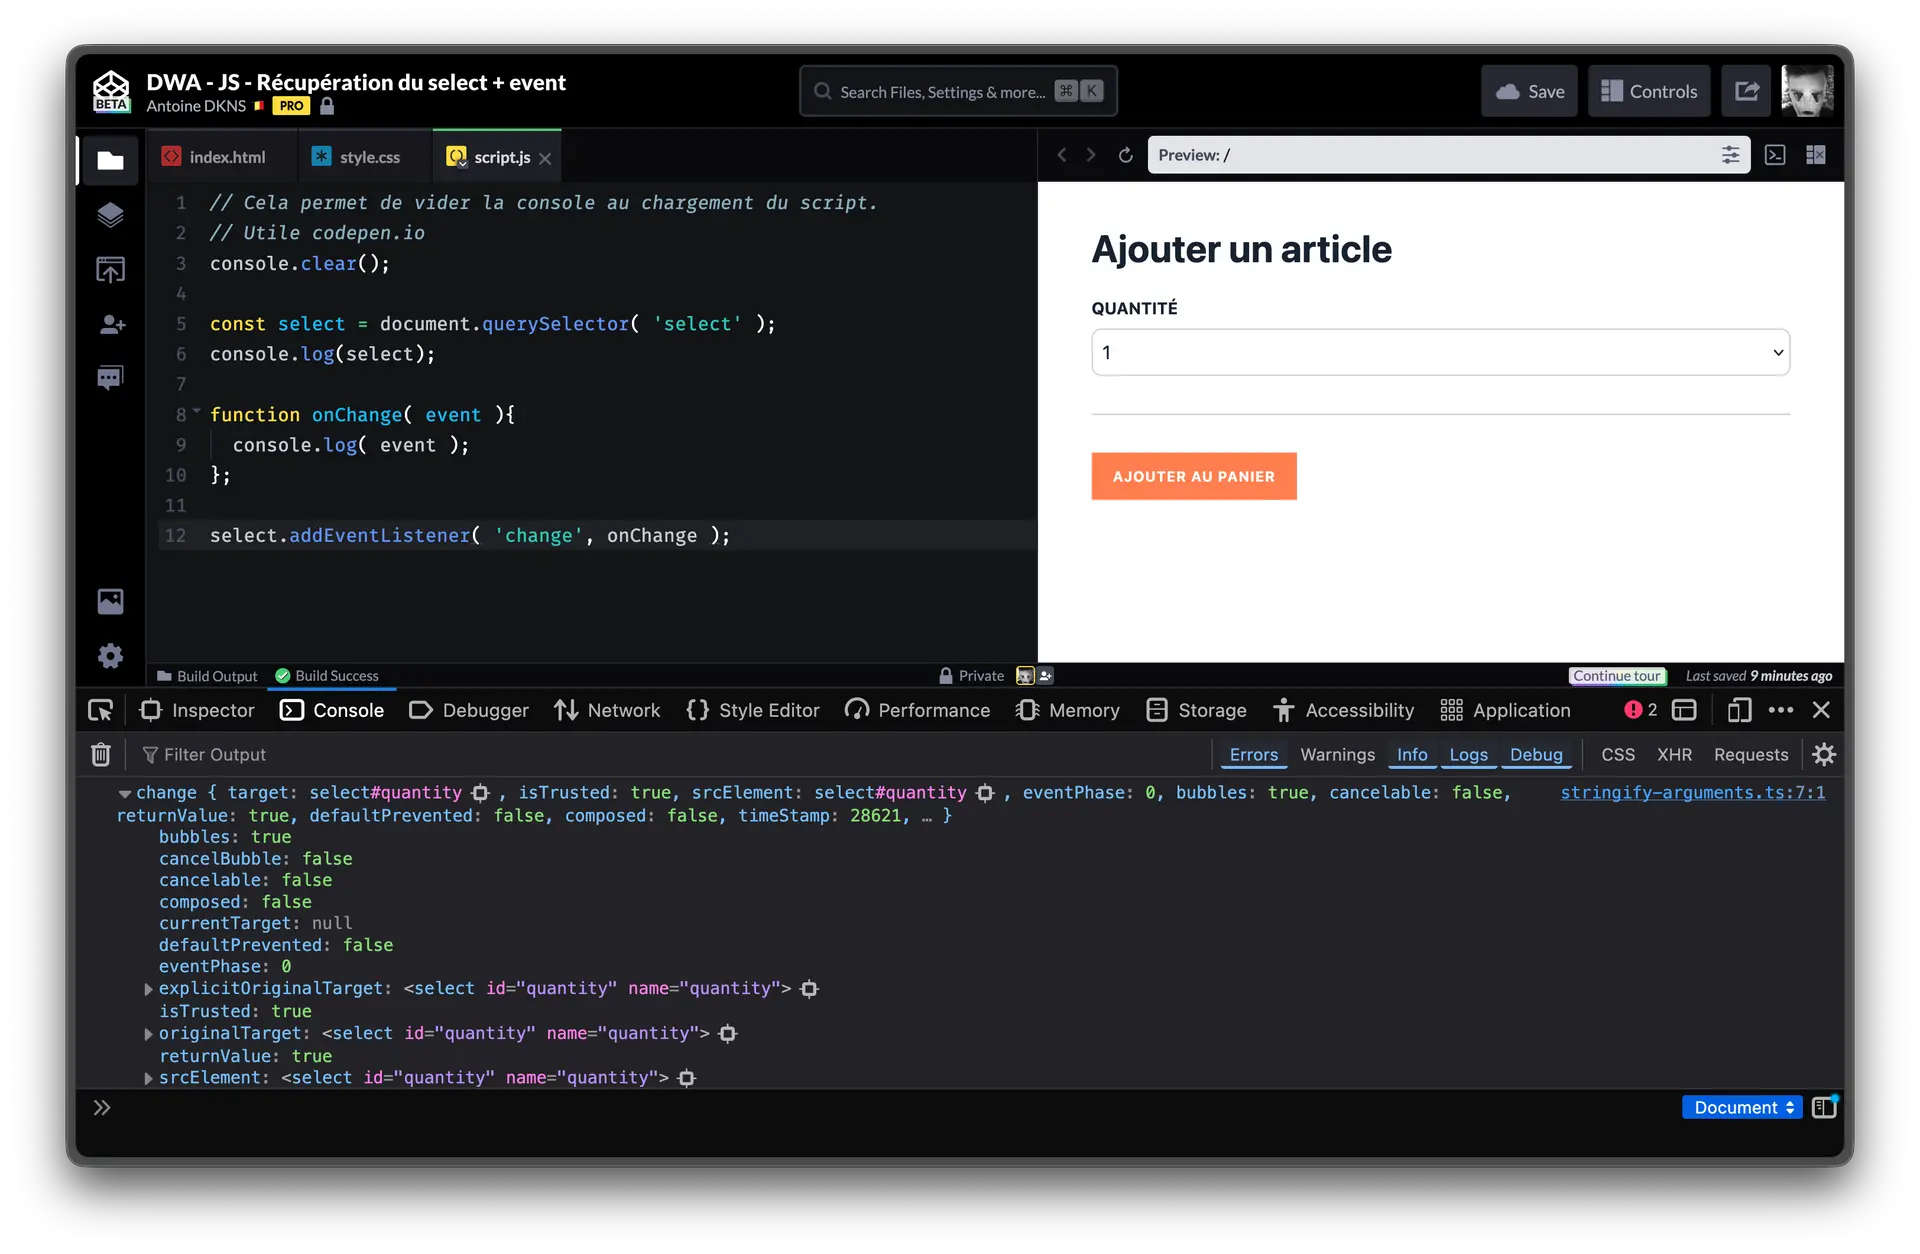The image size is (1920, 1254).
Task: Click the console clear trash icon
Action: 100,755
